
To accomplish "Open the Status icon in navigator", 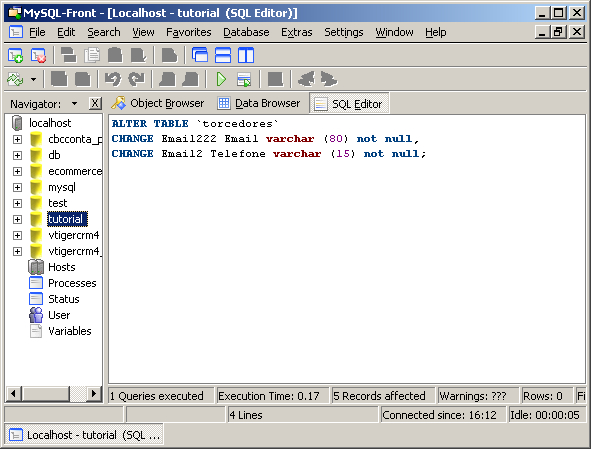I will point(36,299).
